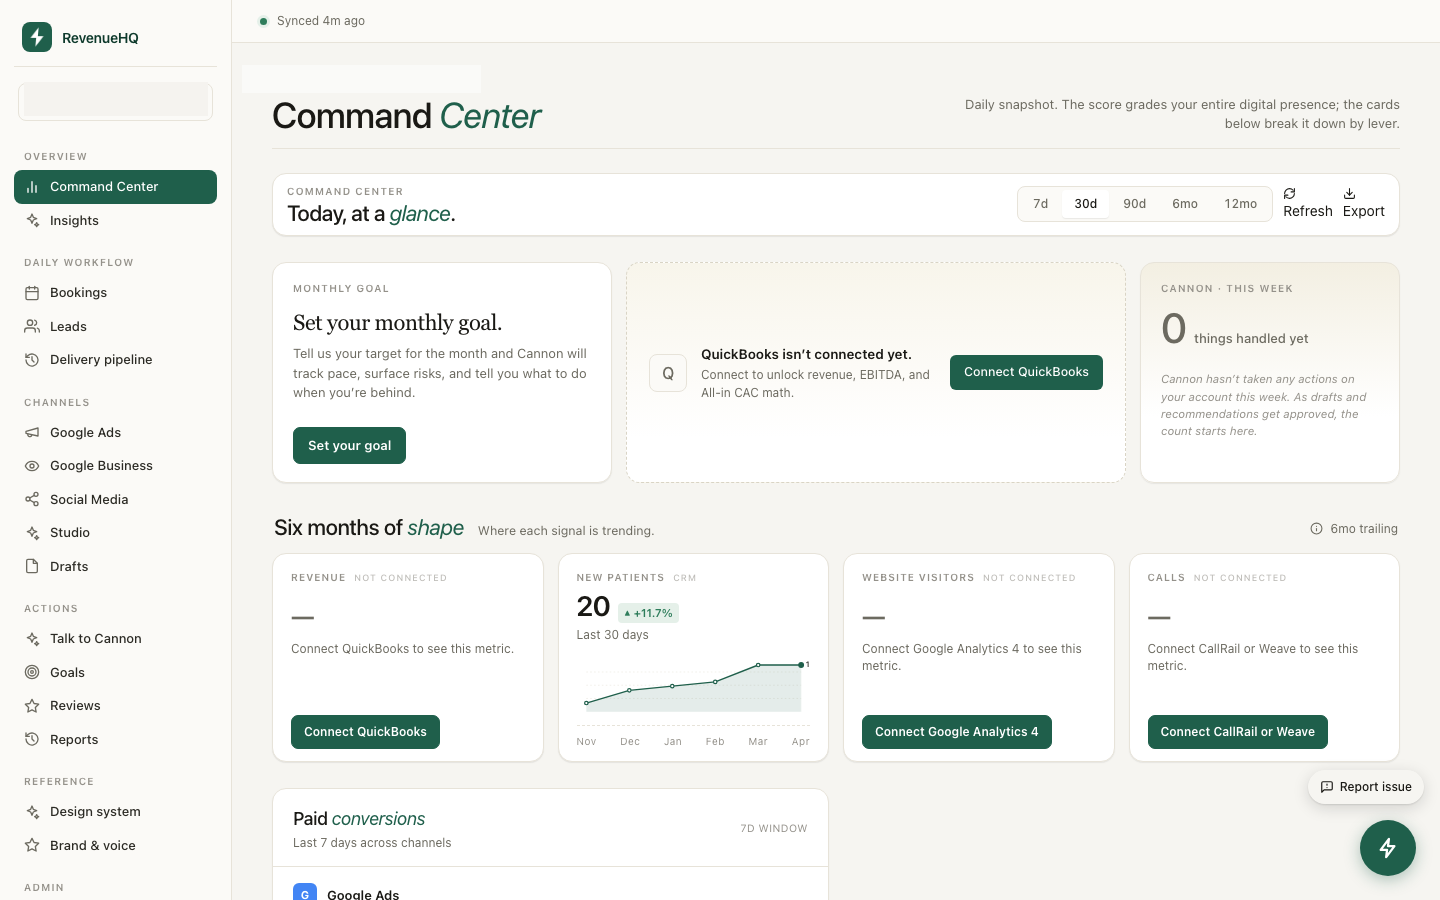Open Insights from the sidebar

115,221
